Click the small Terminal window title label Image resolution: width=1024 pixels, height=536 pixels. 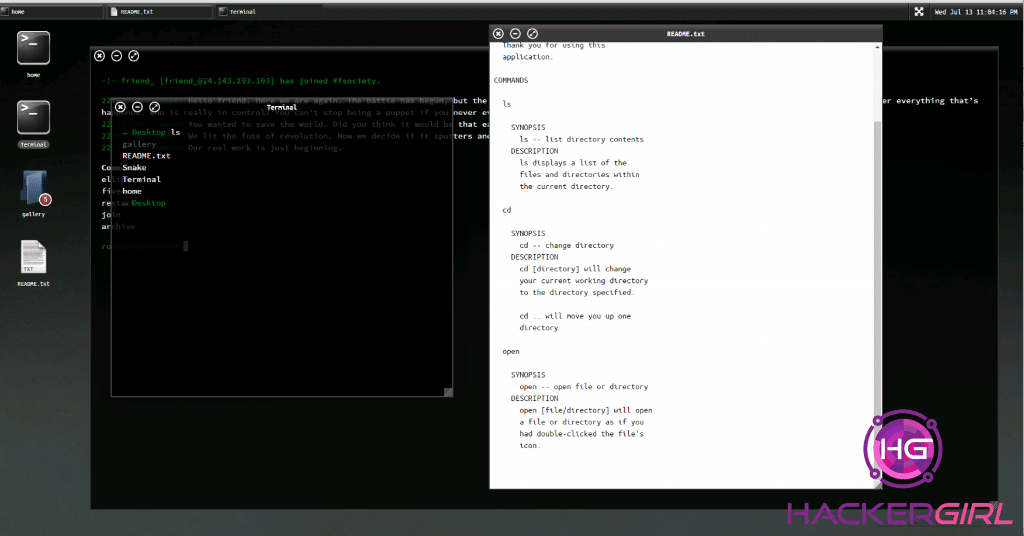(281, 107)
